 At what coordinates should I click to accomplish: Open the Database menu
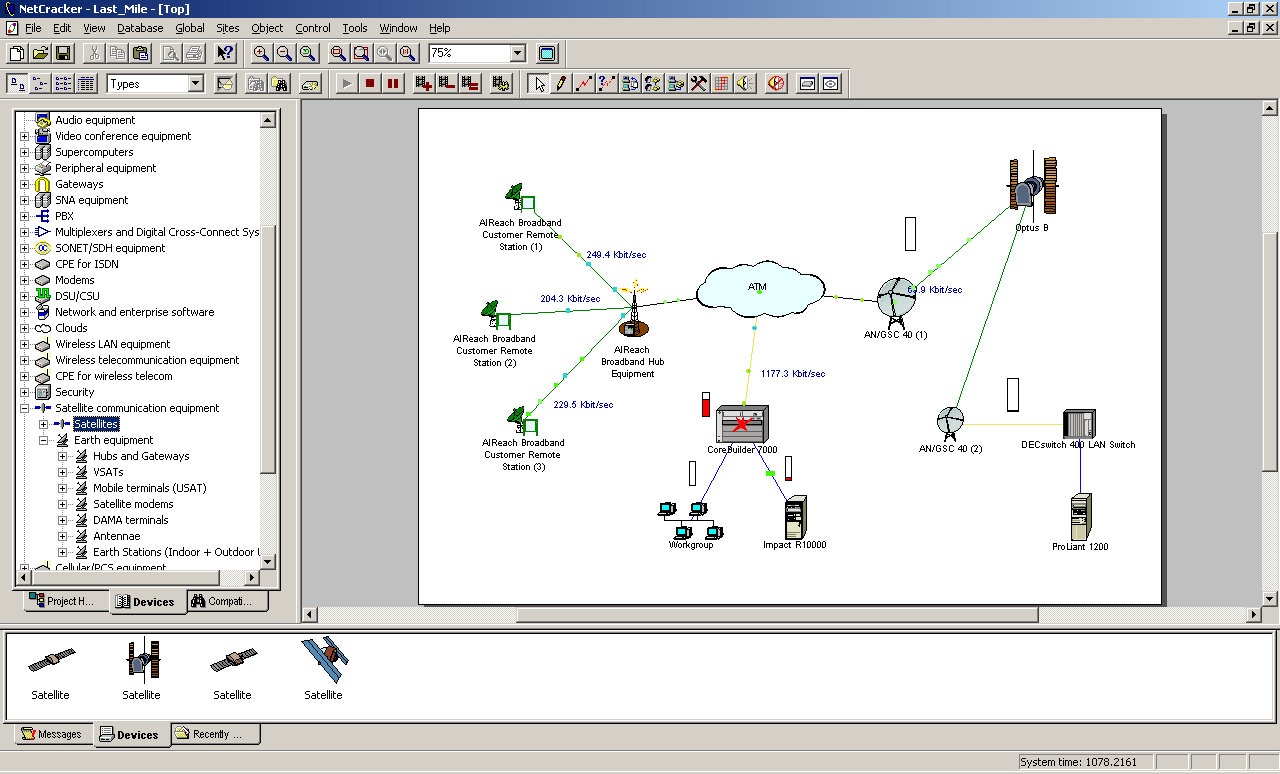point(140,28)
